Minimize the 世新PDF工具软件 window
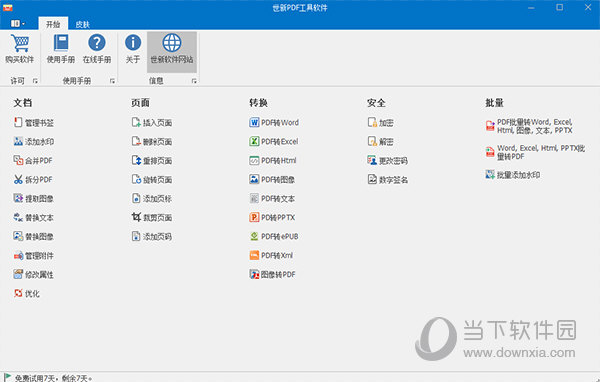The height and width of the screenshot is (382, 600). [531, 8]
